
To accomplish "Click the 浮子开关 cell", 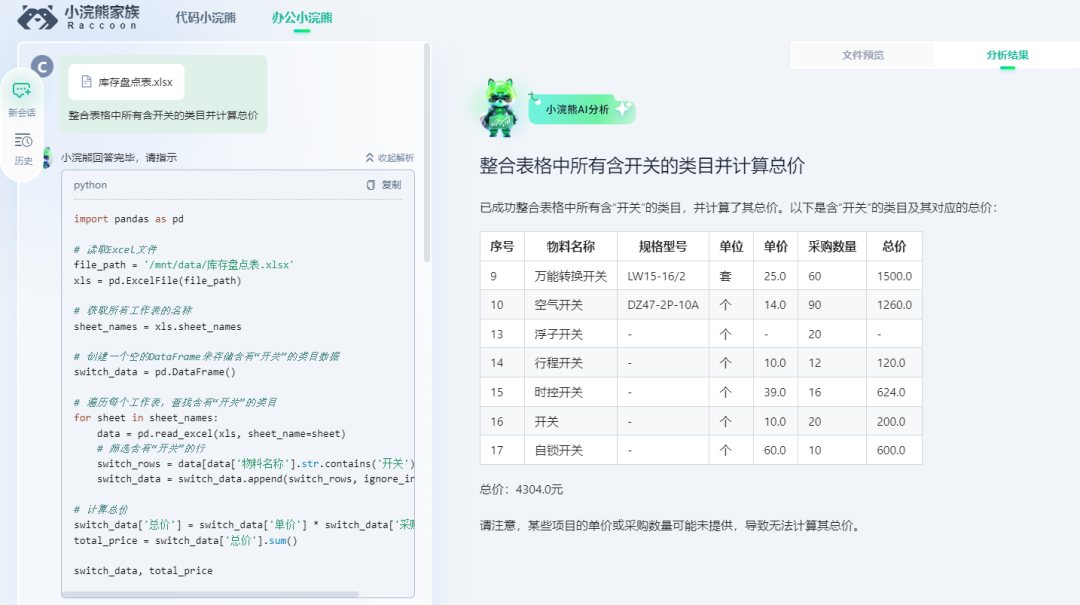I will coord(570,334).
